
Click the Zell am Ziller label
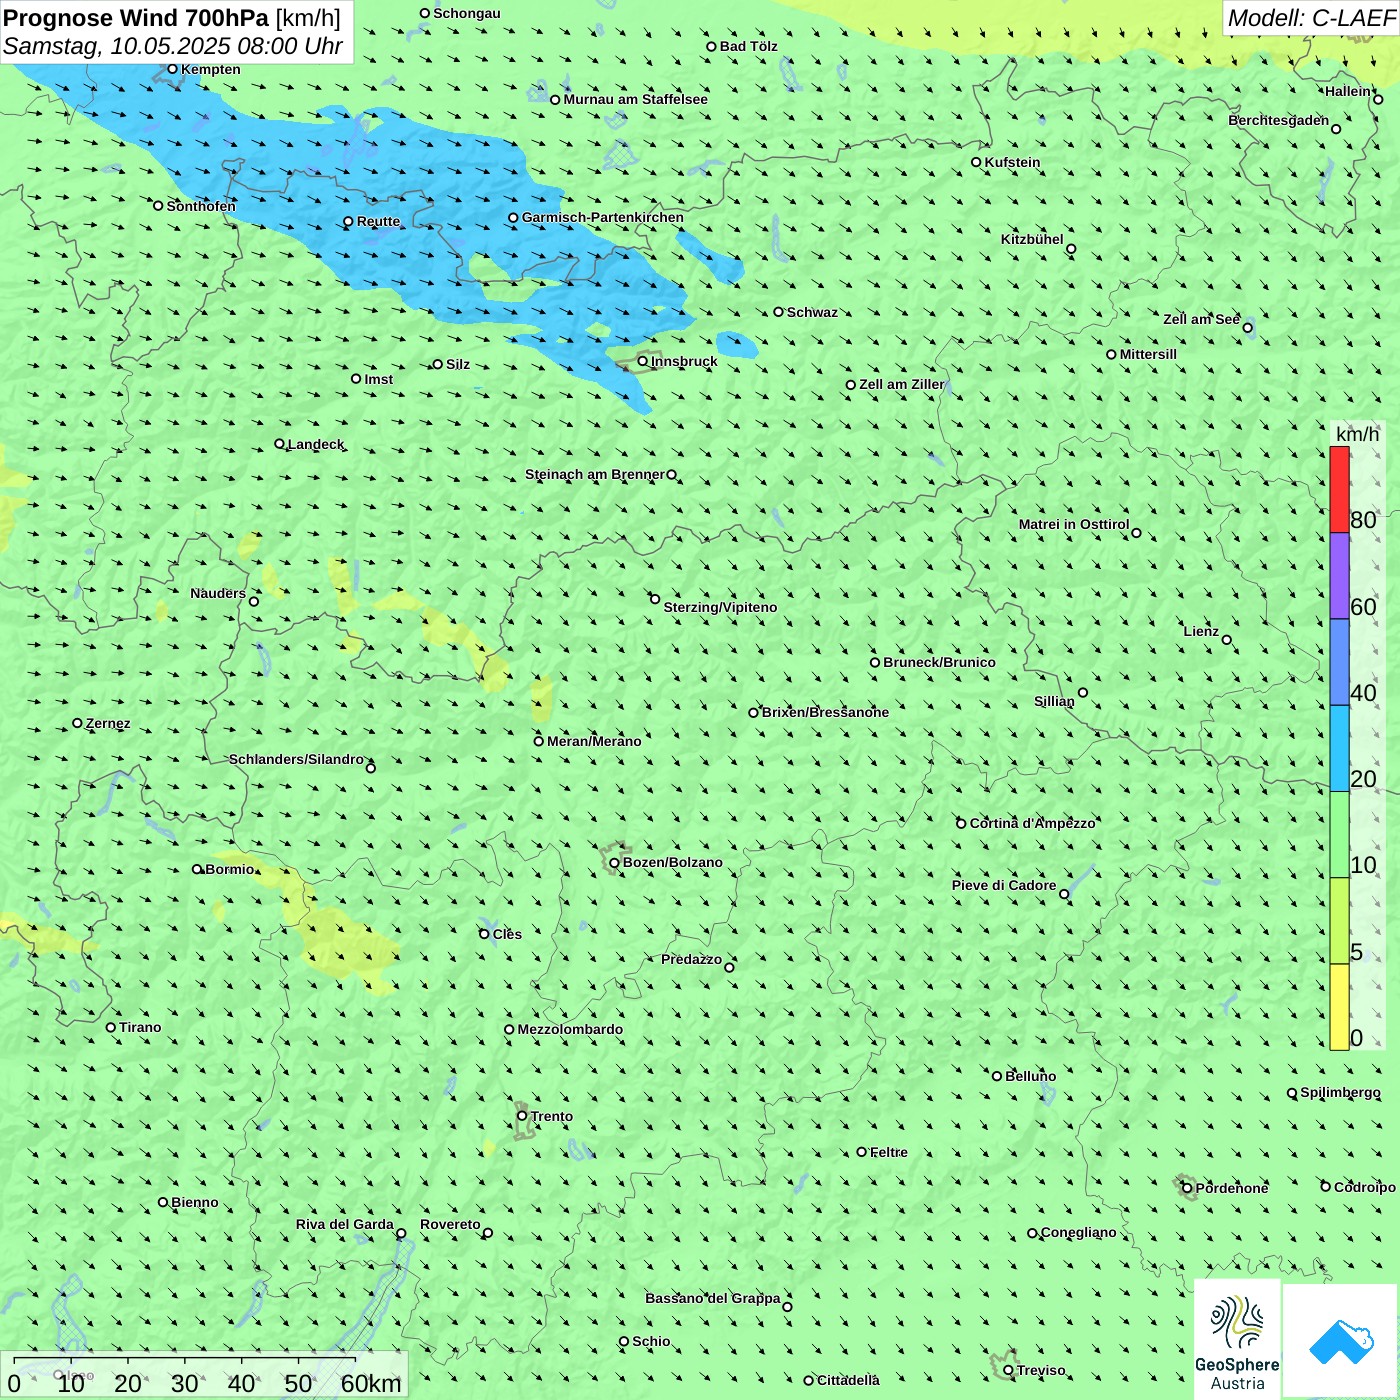901,384
